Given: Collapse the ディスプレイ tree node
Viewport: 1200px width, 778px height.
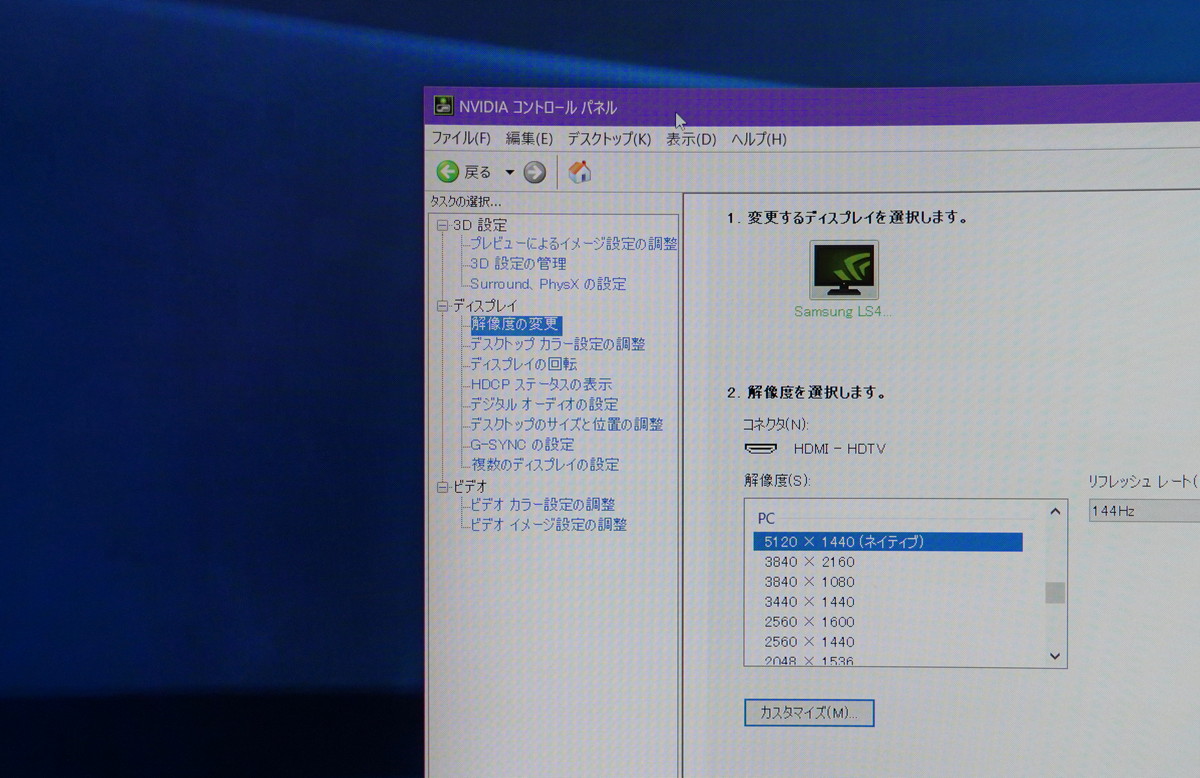Looking at the screenshot, I should 442,305.
